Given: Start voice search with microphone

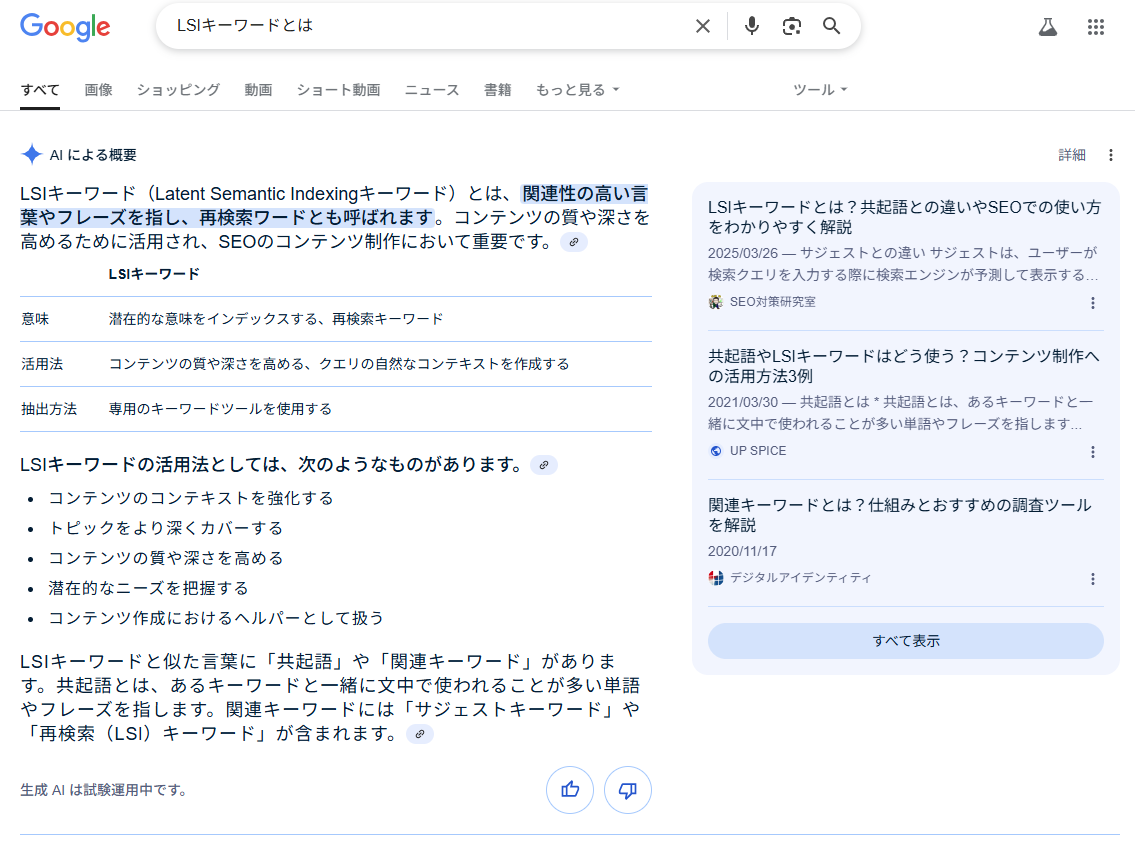Looking at the screenshot, I should coord(752,26).
